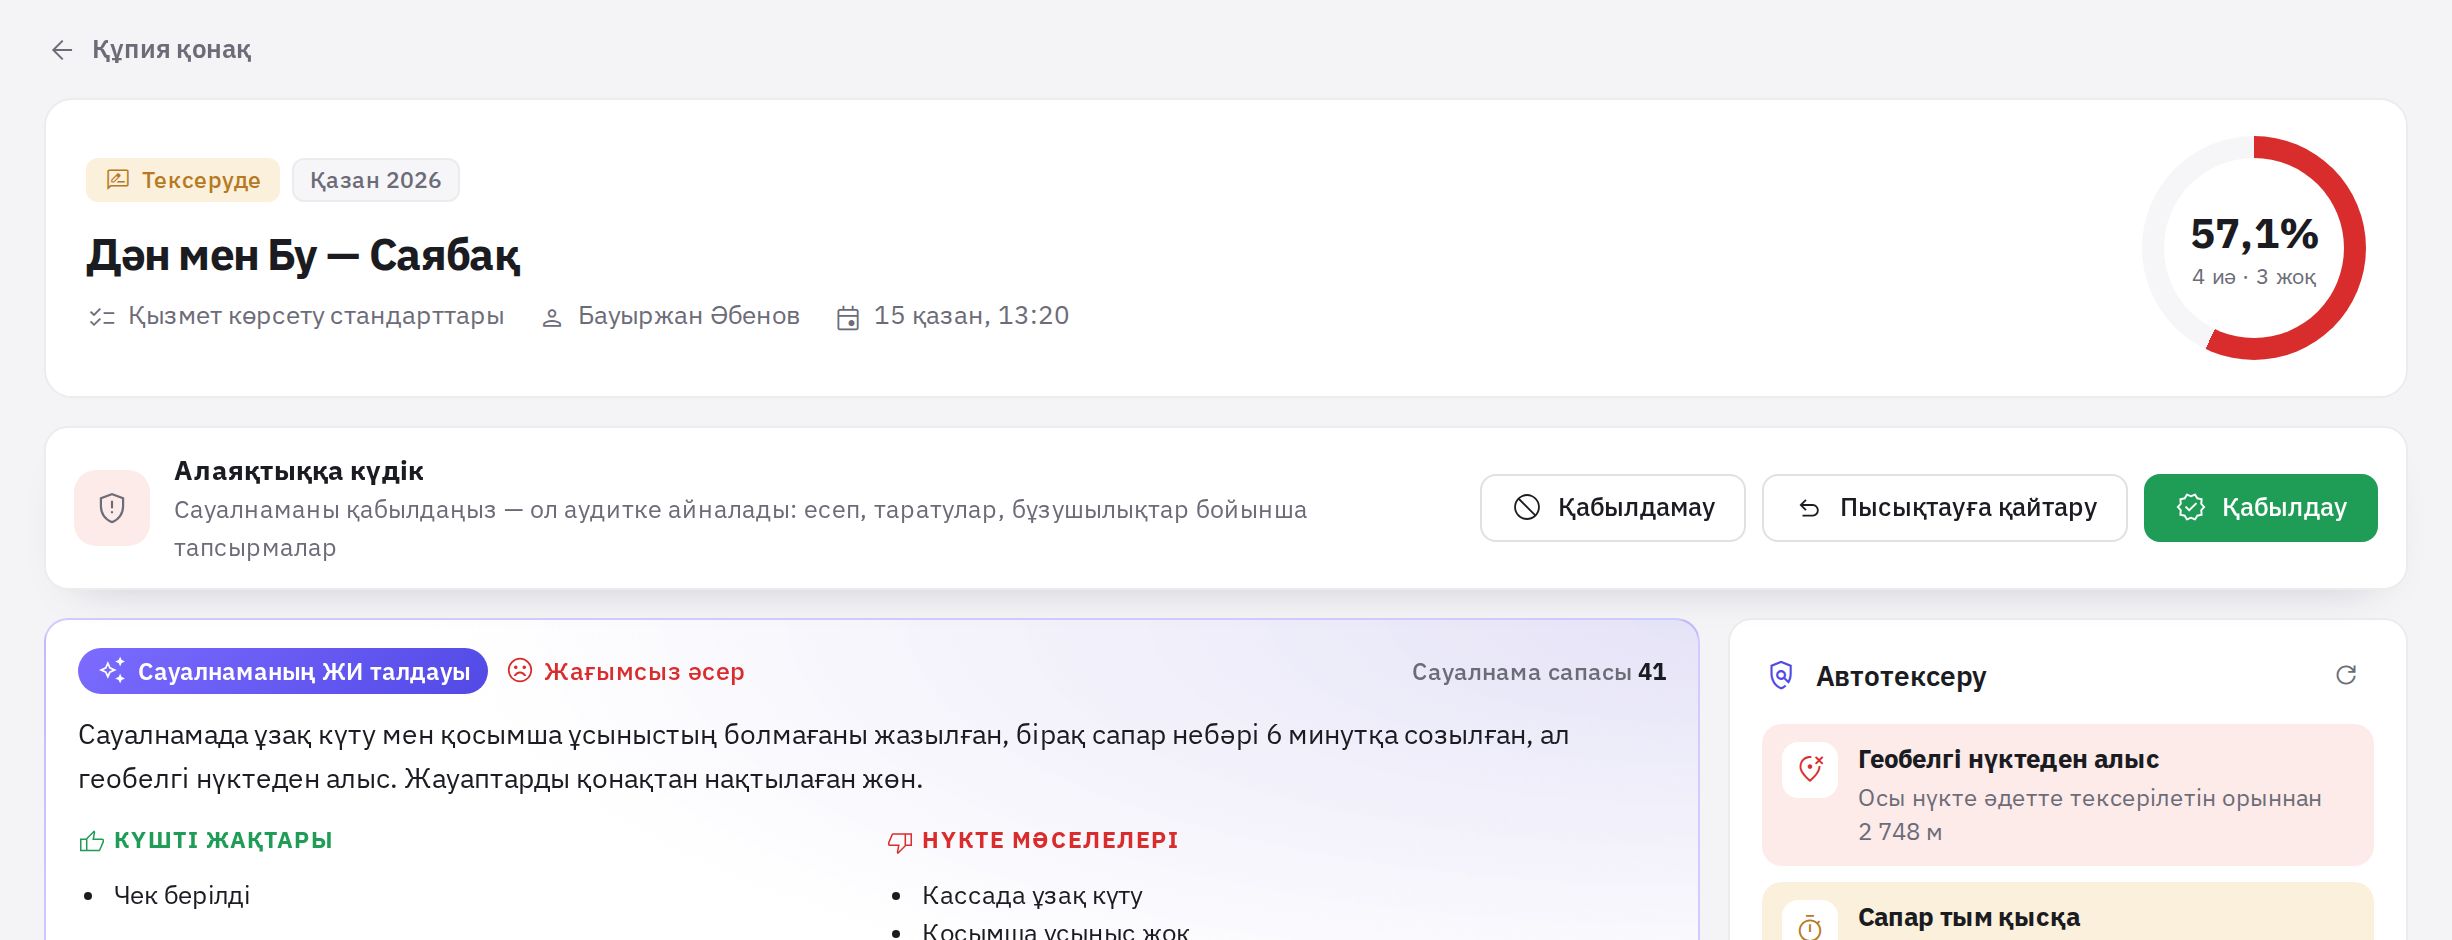
Task: Click the Сауалнаманың ЖИ талдауы badge
Action: coord(283,671)
